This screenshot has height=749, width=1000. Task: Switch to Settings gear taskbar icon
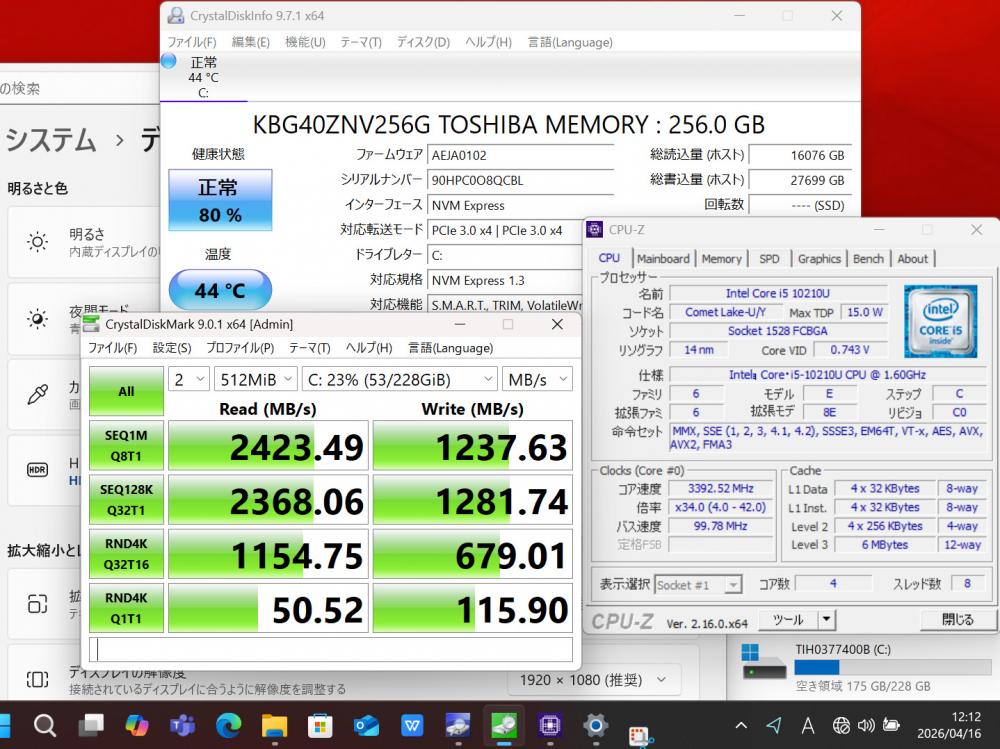tap(596, 725)
